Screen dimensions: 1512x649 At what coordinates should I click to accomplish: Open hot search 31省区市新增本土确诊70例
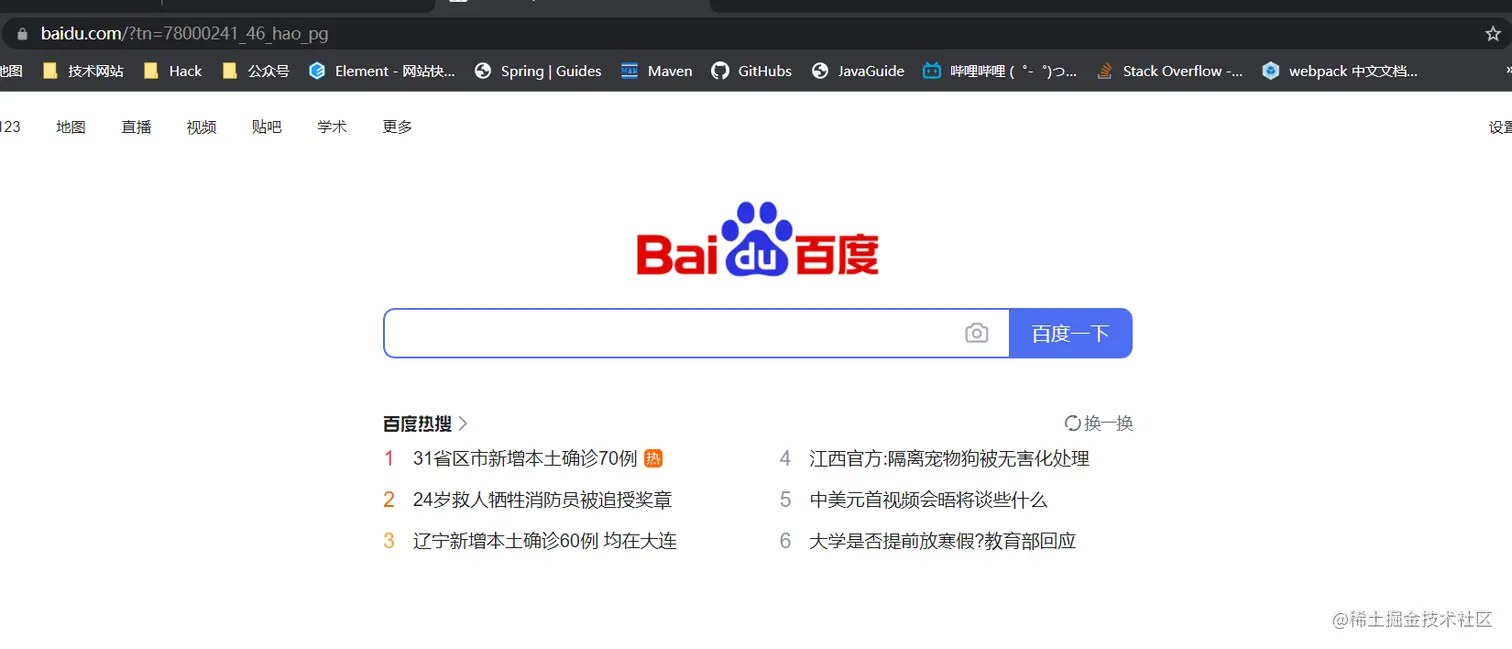click(x=525, y=458)
